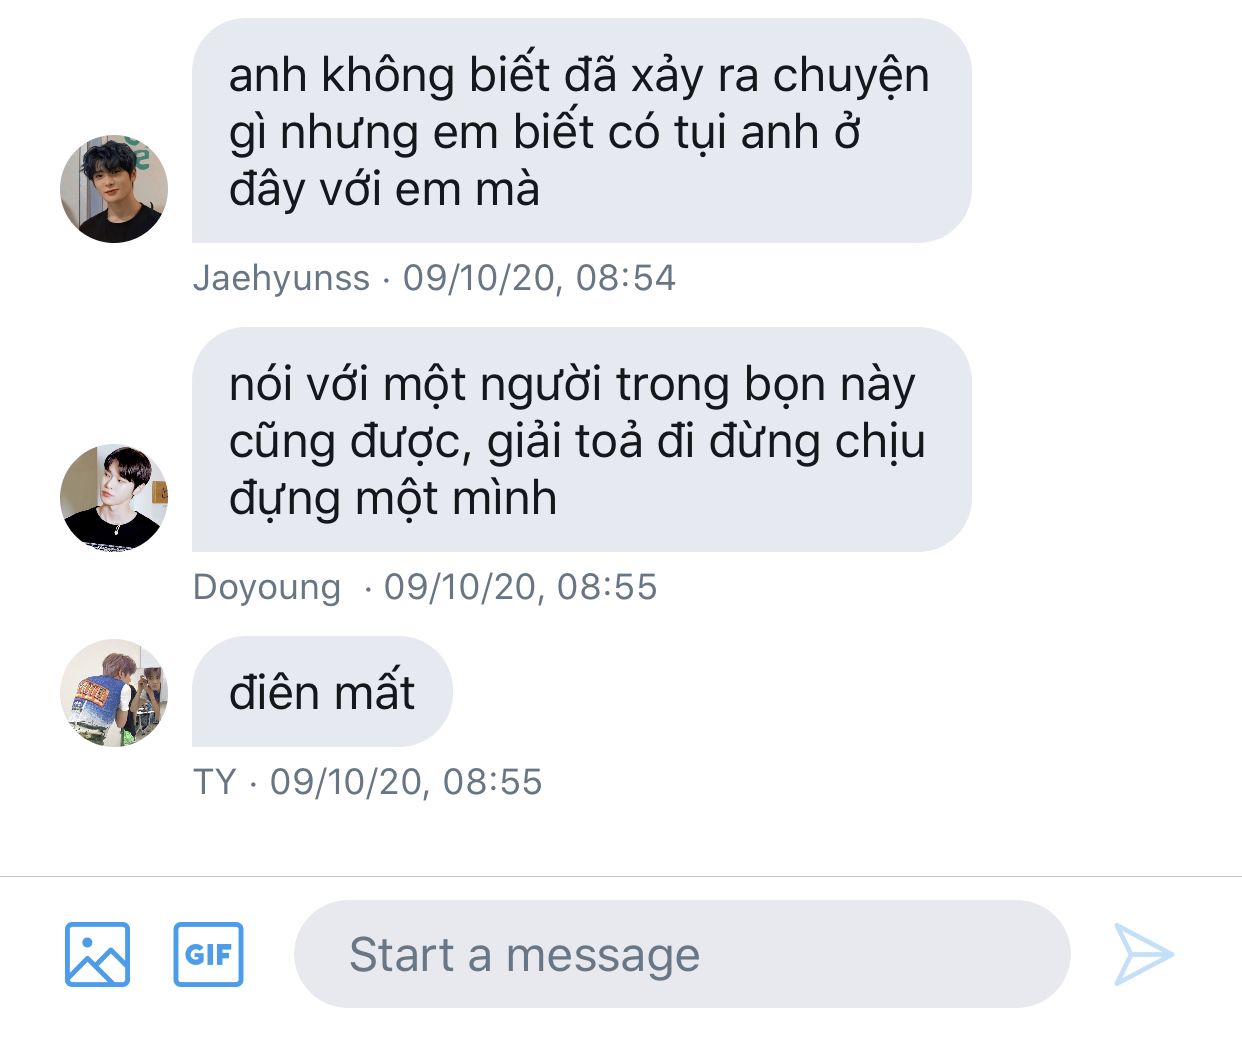
Task: Select Doyoung message bubble
Action: 581,439
